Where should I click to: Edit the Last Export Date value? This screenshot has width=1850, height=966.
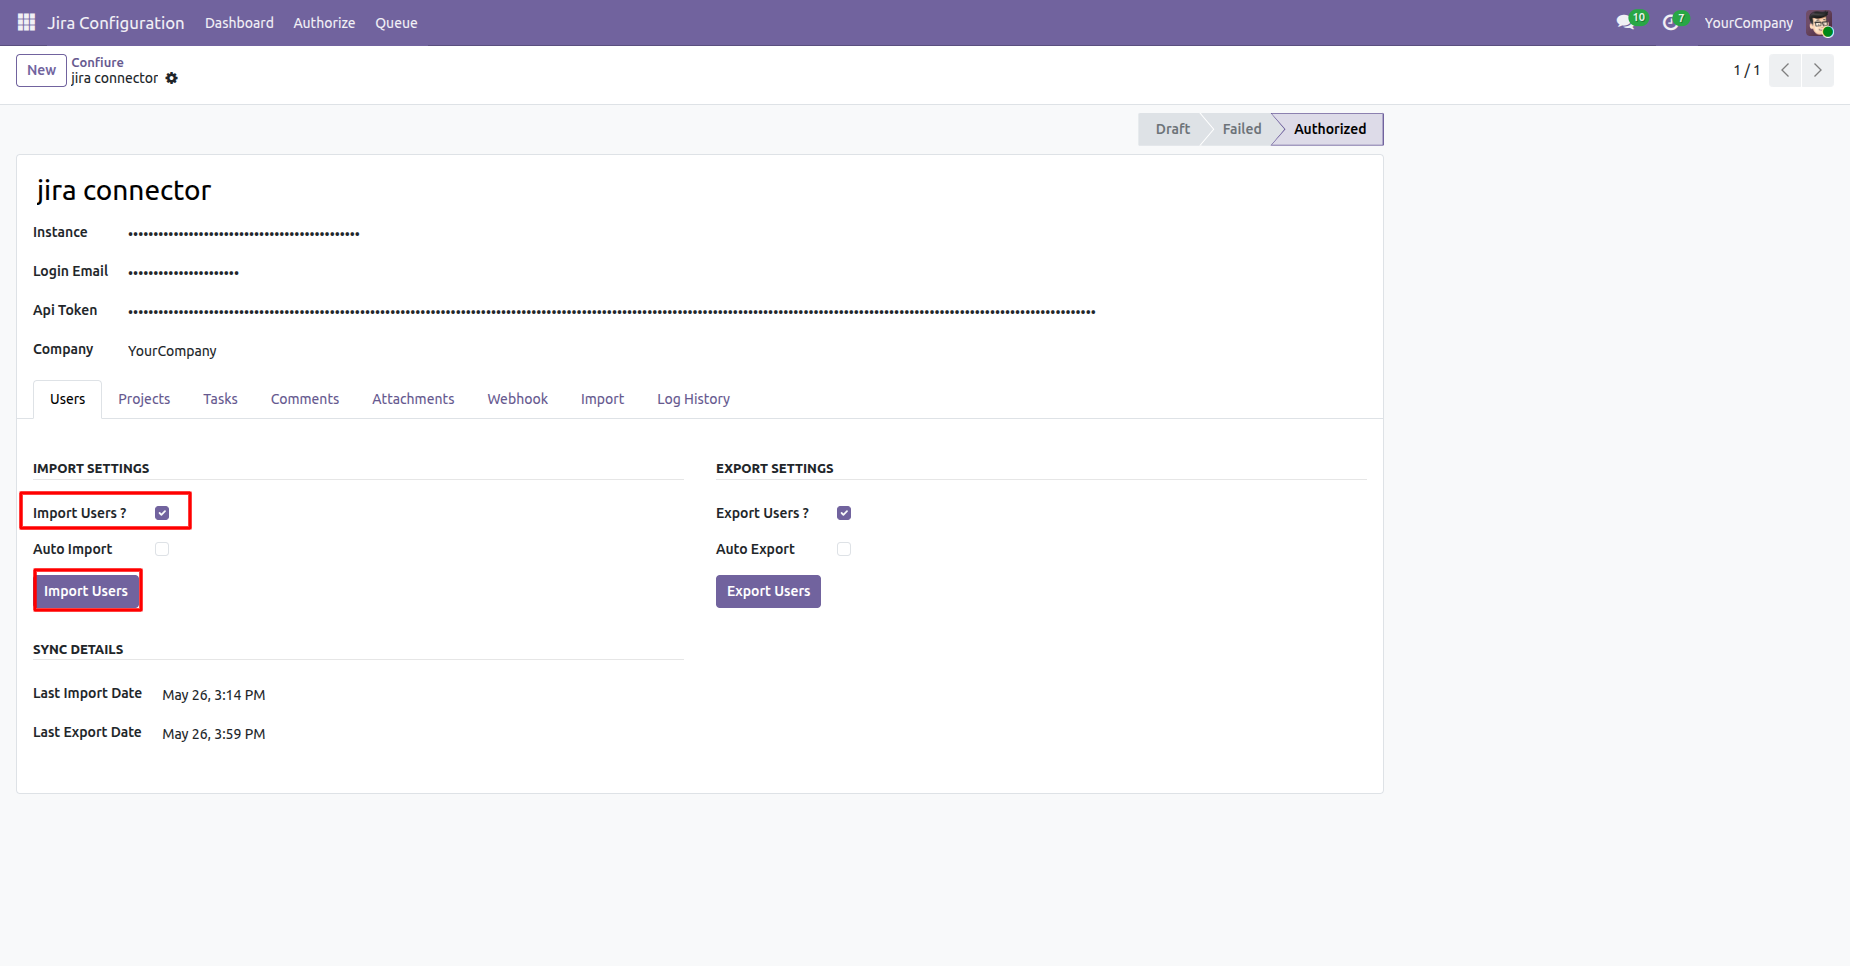pos(214,734)
